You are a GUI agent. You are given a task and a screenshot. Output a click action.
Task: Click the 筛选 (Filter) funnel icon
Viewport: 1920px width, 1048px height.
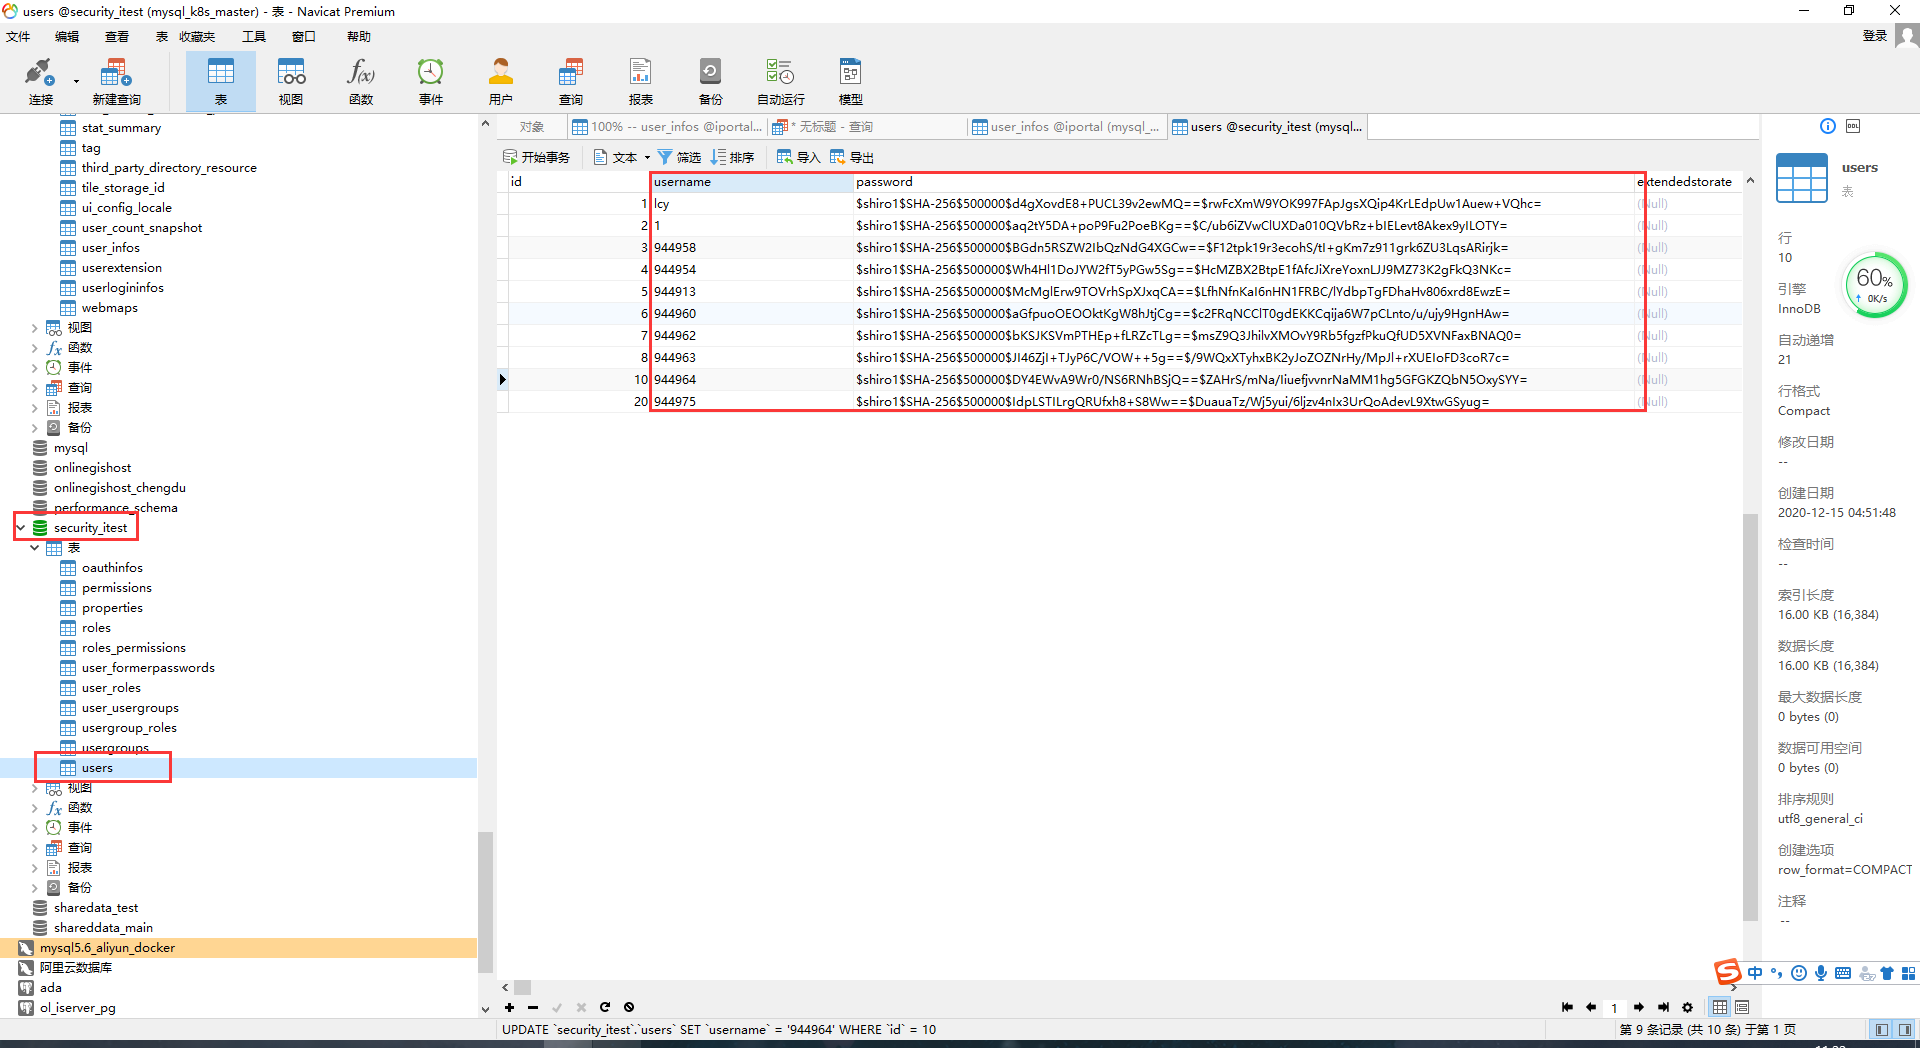pos(665,157)
